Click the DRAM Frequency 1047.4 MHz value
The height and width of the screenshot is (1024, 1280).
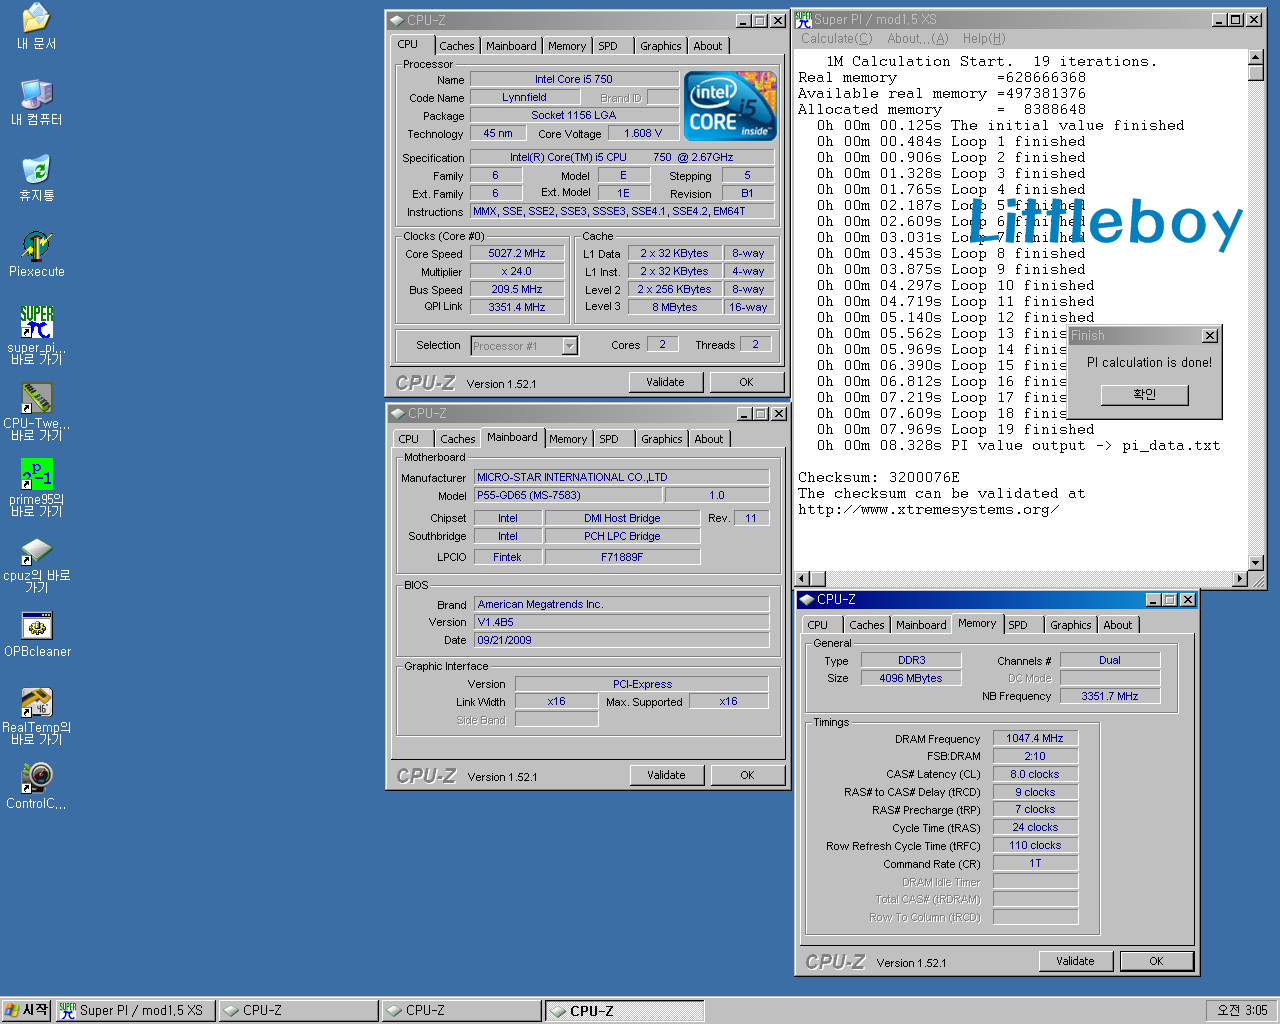click(x=1035, y=738)
